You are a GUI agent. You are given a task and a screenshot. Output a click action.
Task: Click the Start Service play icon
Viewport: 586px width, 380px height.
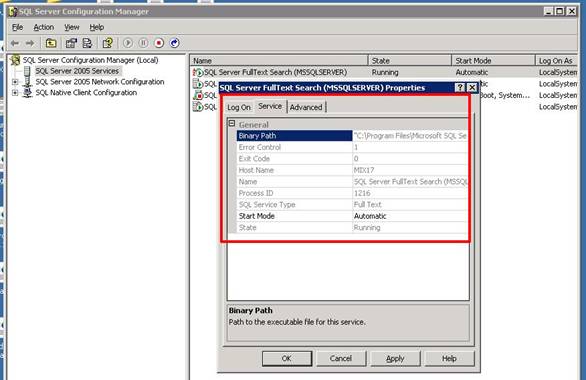128,43
